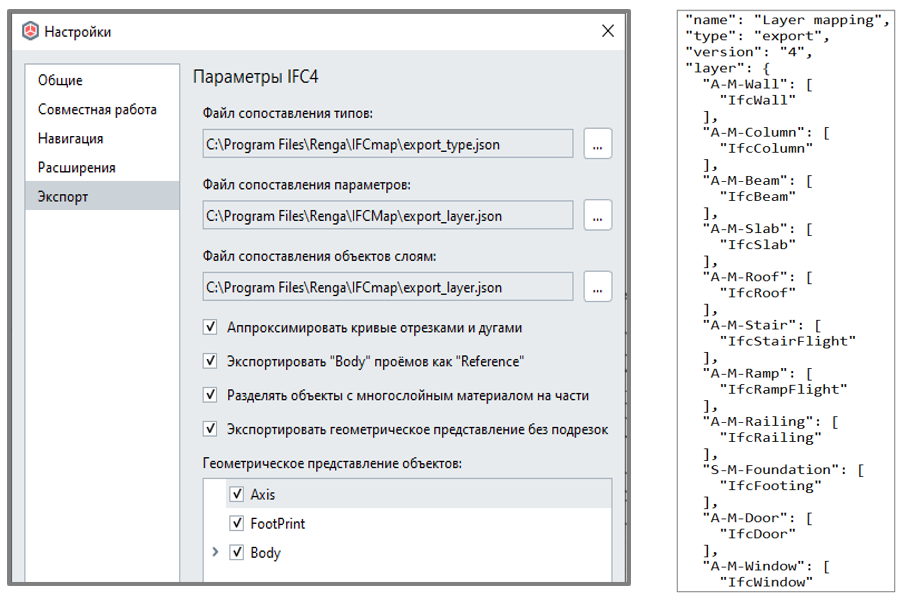Expand the Body tree item
Screen dimensions: 903x598
click(215, 552)
